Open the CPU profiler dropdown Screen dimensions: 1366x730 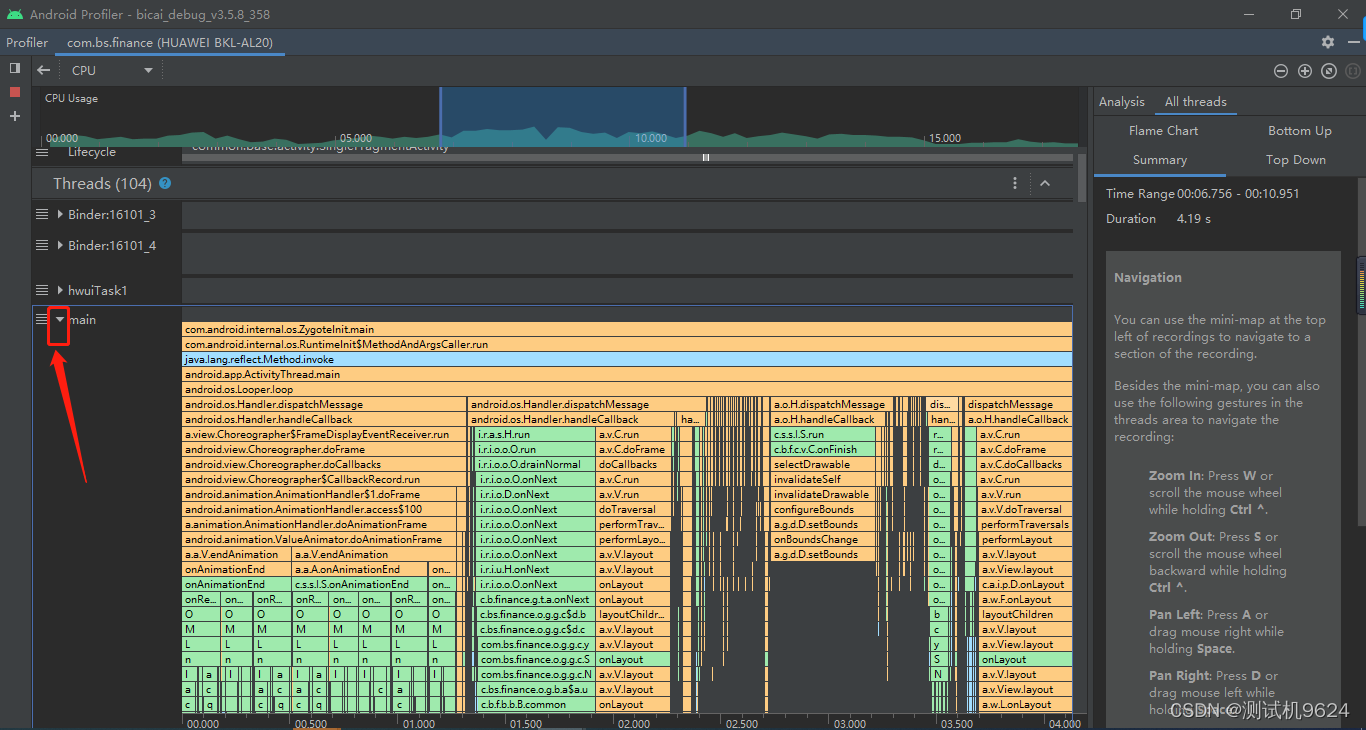112,70
